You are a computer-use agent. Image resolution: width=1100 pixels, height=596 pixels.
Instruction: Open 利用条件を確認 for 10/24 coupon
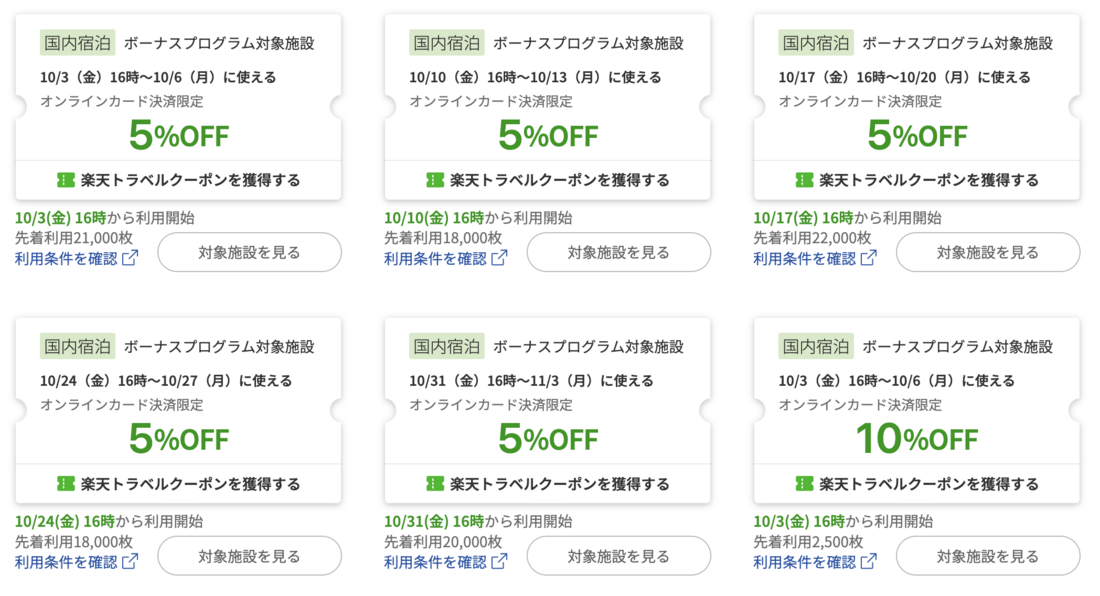[66, 561]
